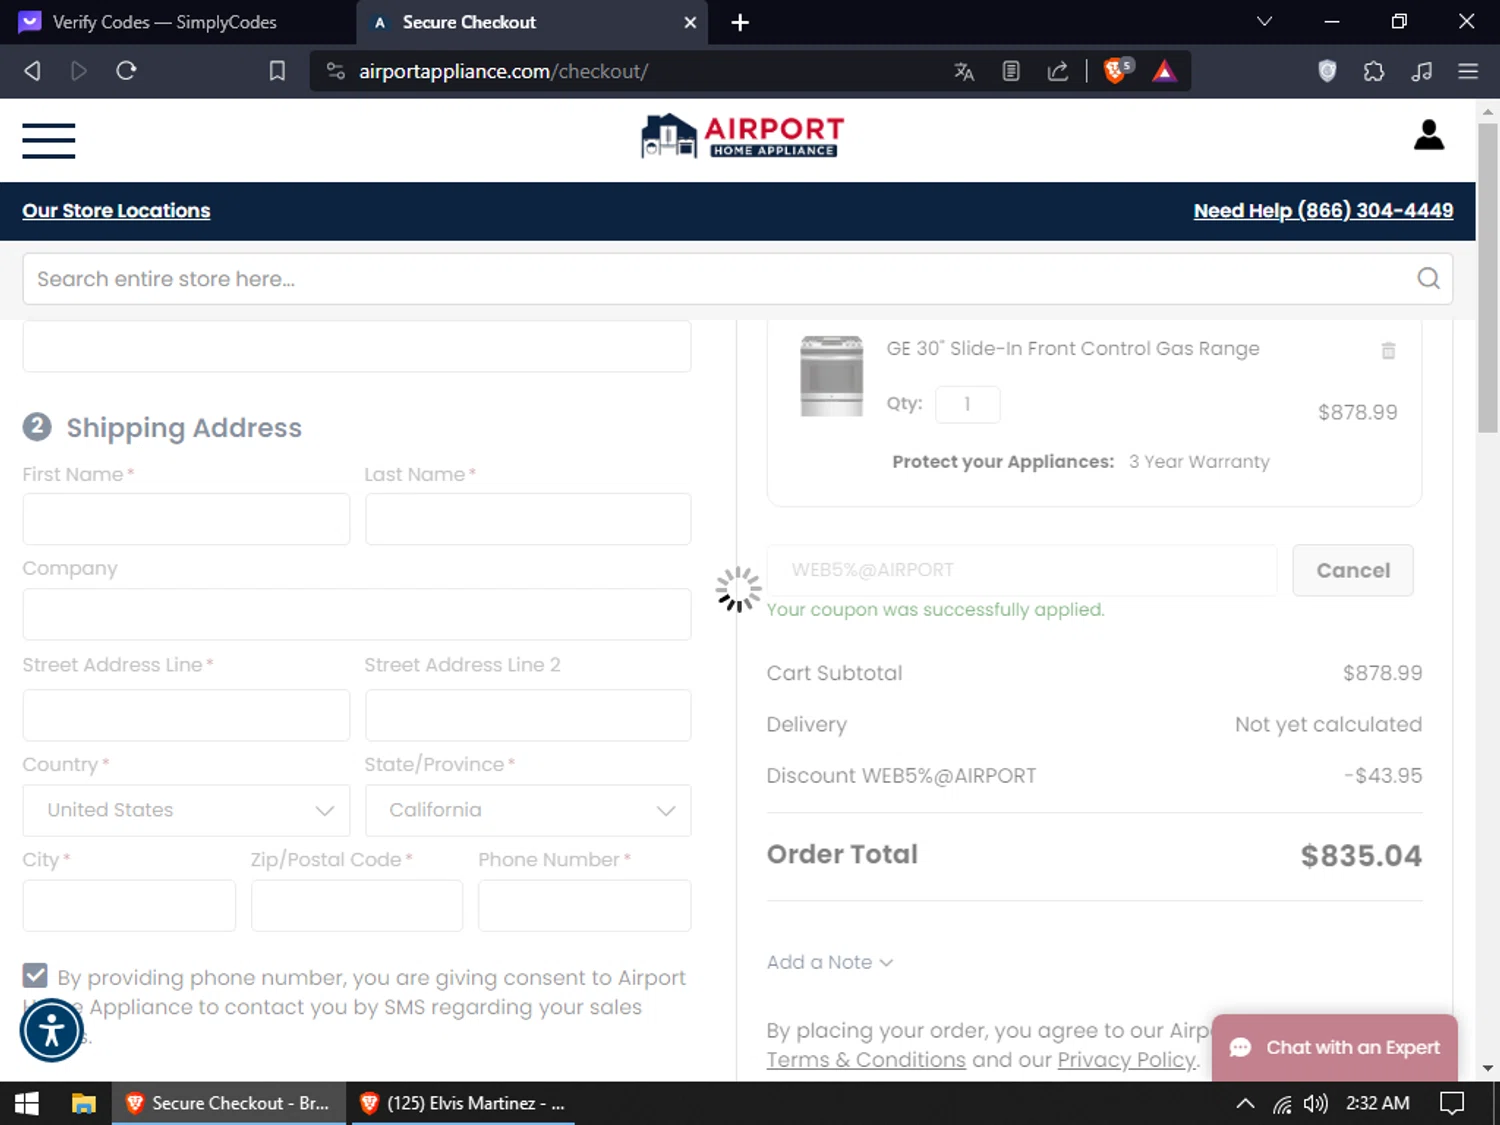
Task: Open the tab search chevron
Action: (x=1264, y=21)
